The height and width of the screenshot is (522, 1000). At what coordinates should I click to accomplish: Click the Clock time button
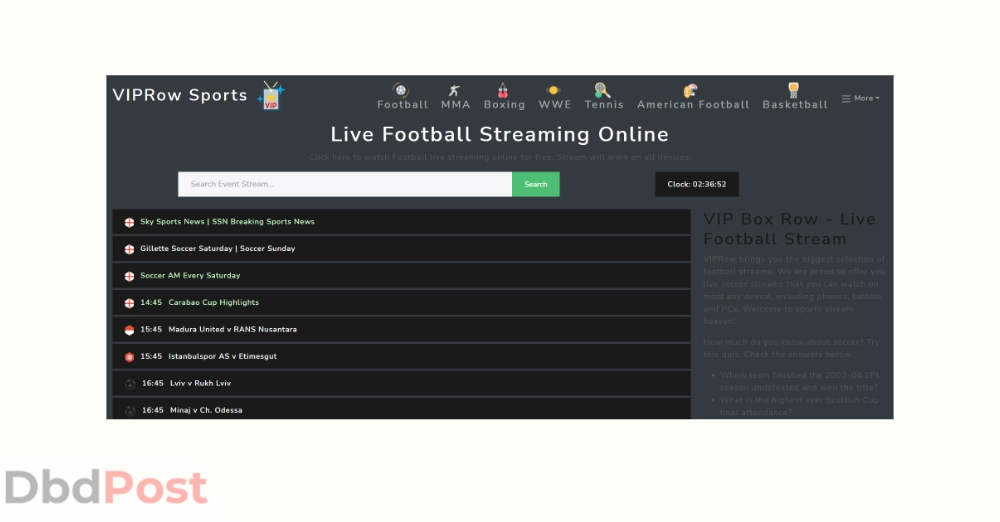(x=696, y=184)
